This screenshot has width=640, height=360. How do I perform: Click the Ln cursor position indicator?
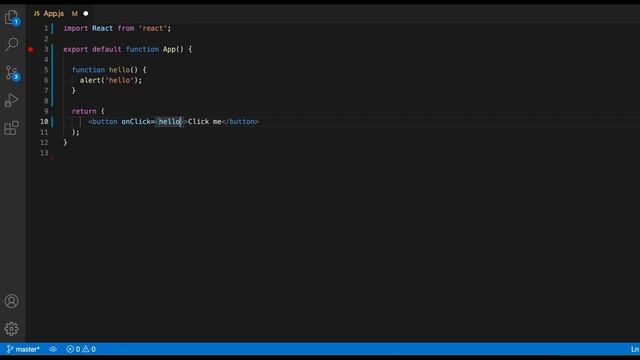[635, 349]
